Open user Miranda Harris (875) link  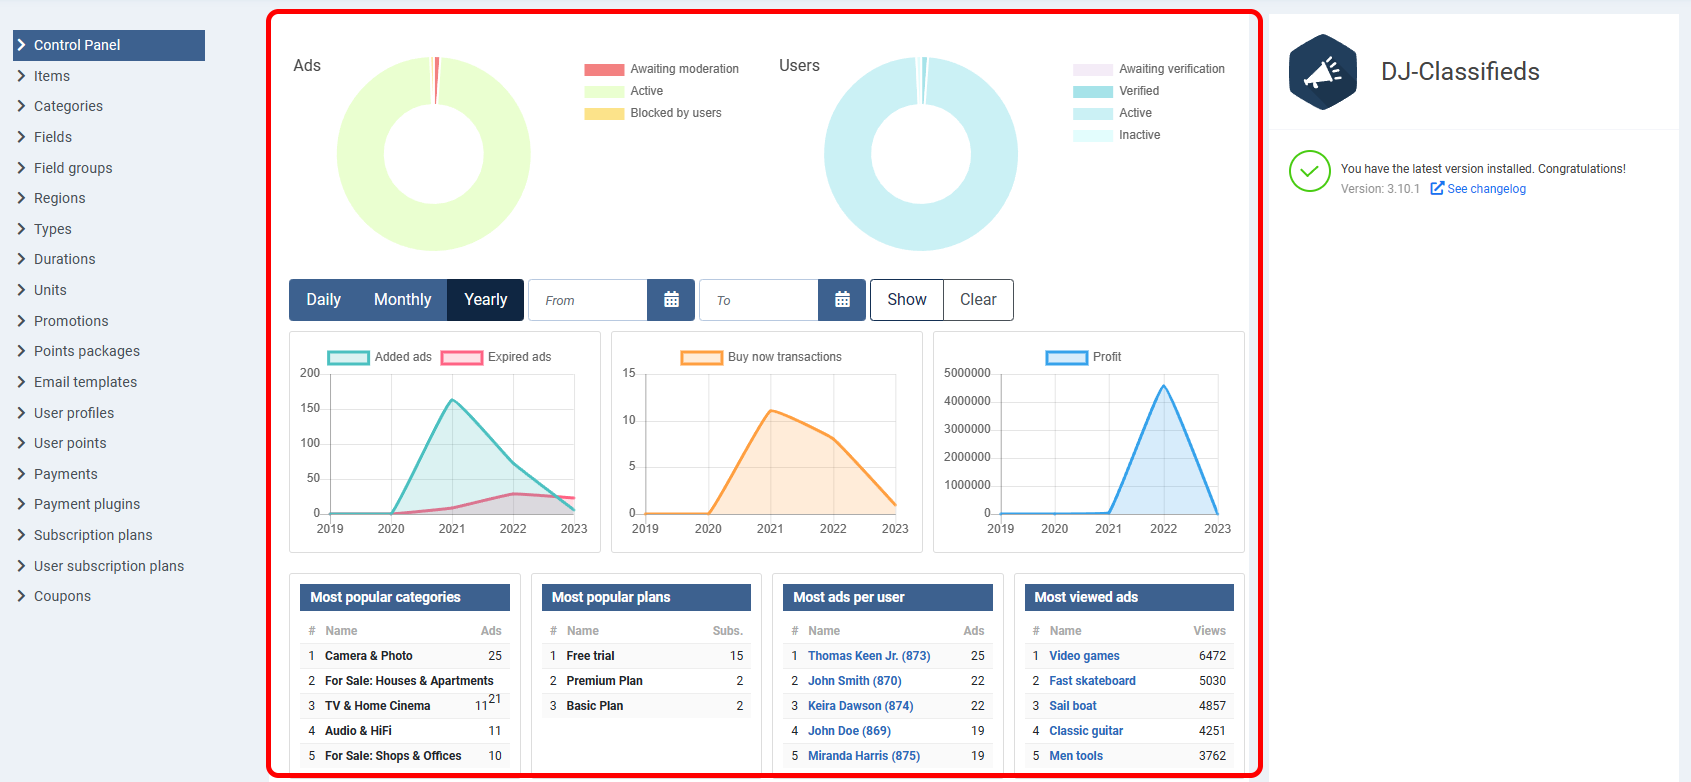(x=864, y=756)
